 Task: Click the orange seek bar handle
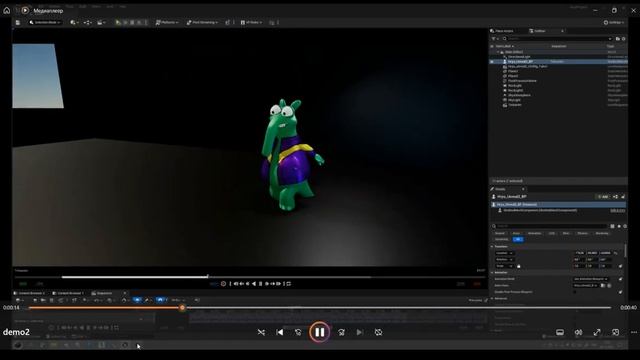[182, 308]
